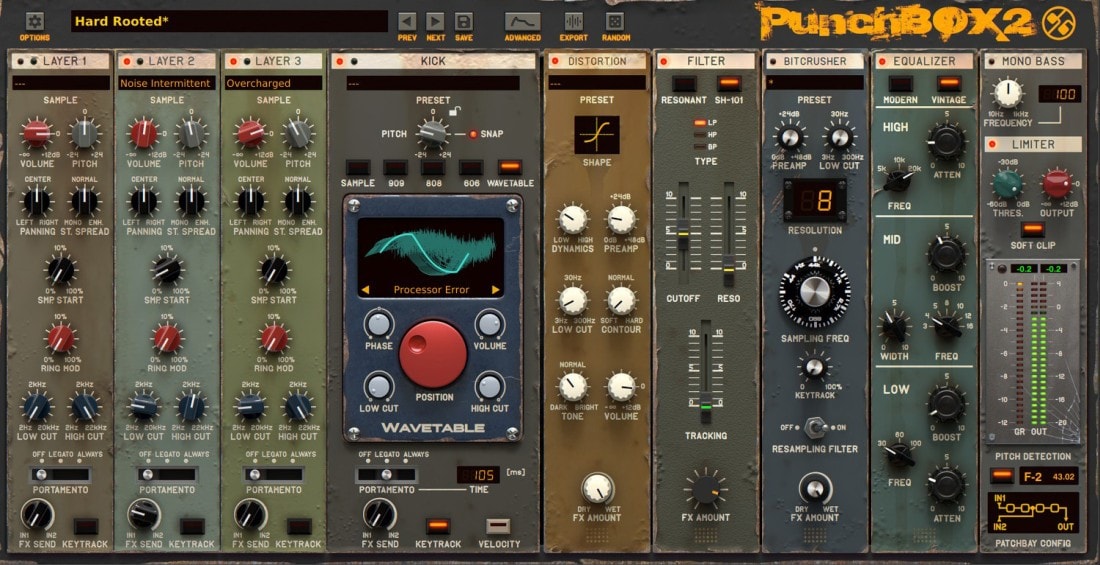The image size is (1100, 565).
Task: Open the Options gear menu
Action: 34,21
